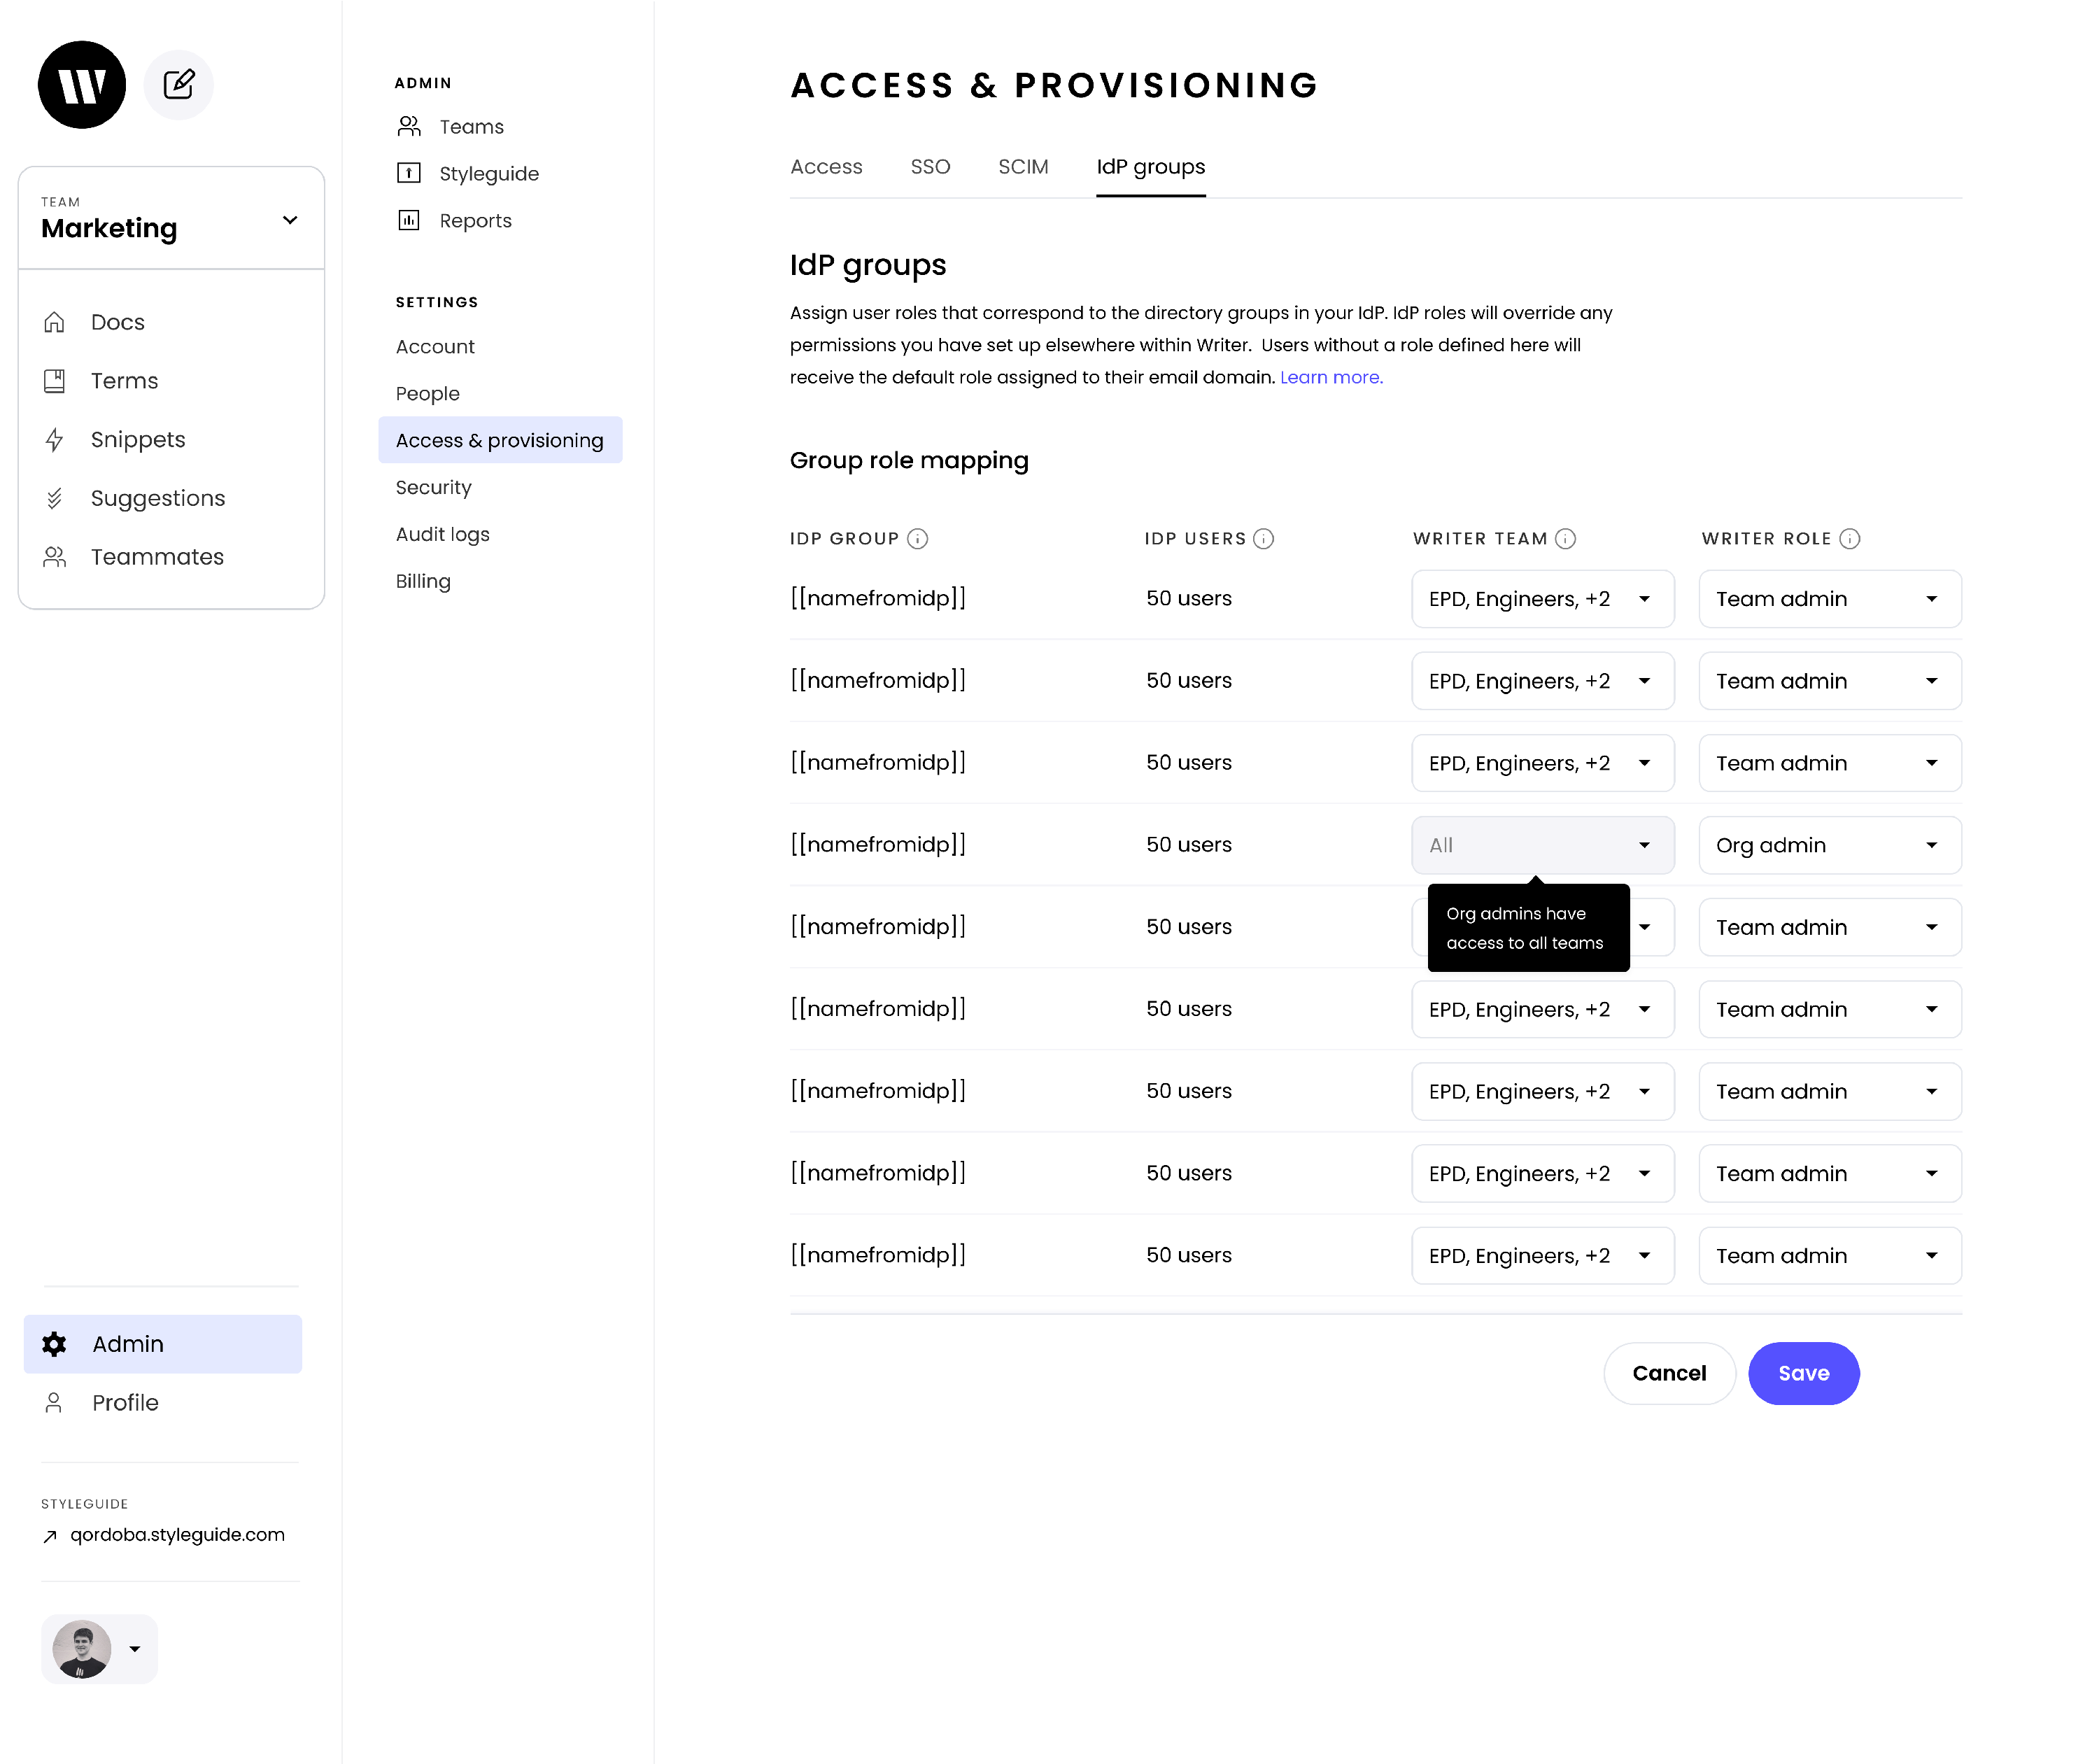Click the Admin gear icon
Image resolution: width=2099 pixels, height=1764 pixels.
54,1344
